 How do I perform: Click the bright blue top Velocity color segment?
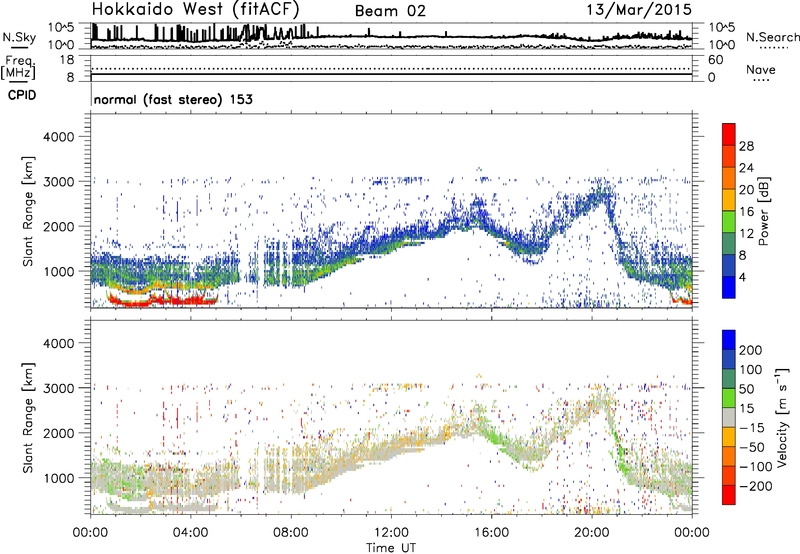tap(729, 340)
